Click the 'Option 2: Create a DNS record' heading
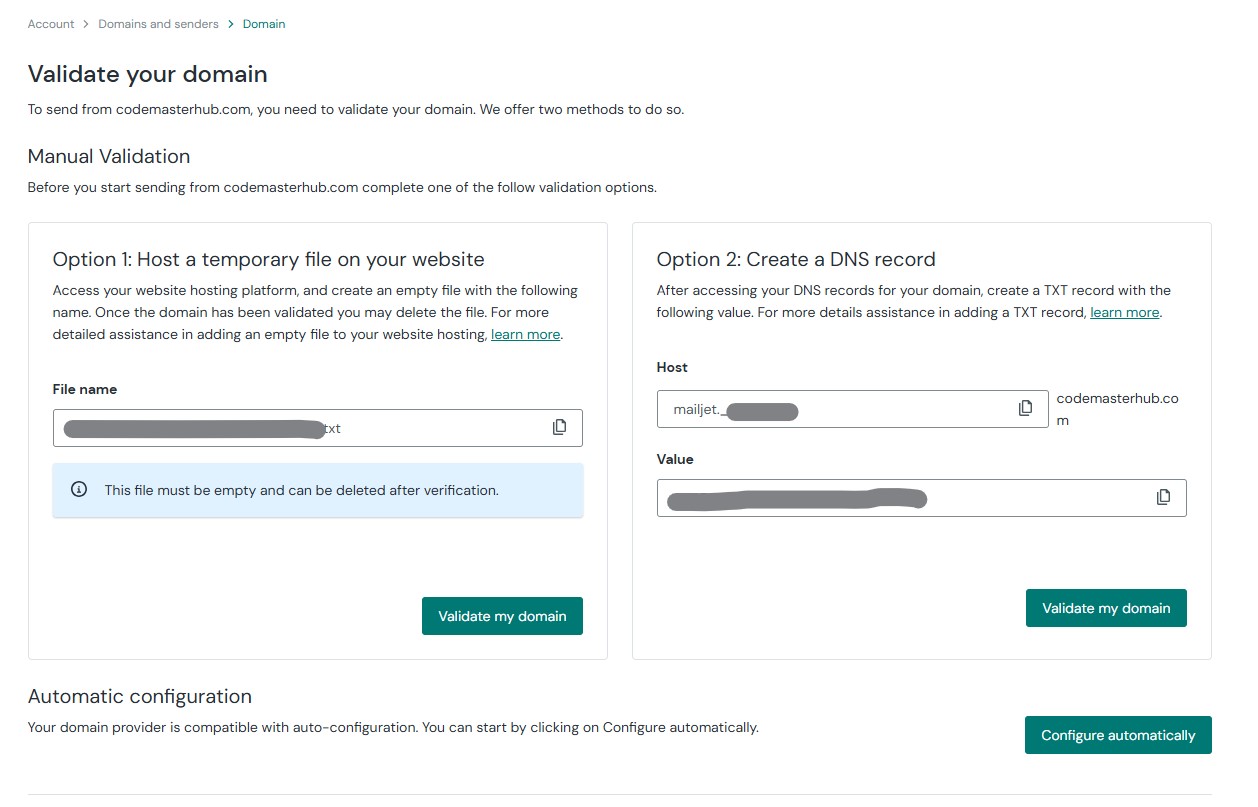 [795, 259]
